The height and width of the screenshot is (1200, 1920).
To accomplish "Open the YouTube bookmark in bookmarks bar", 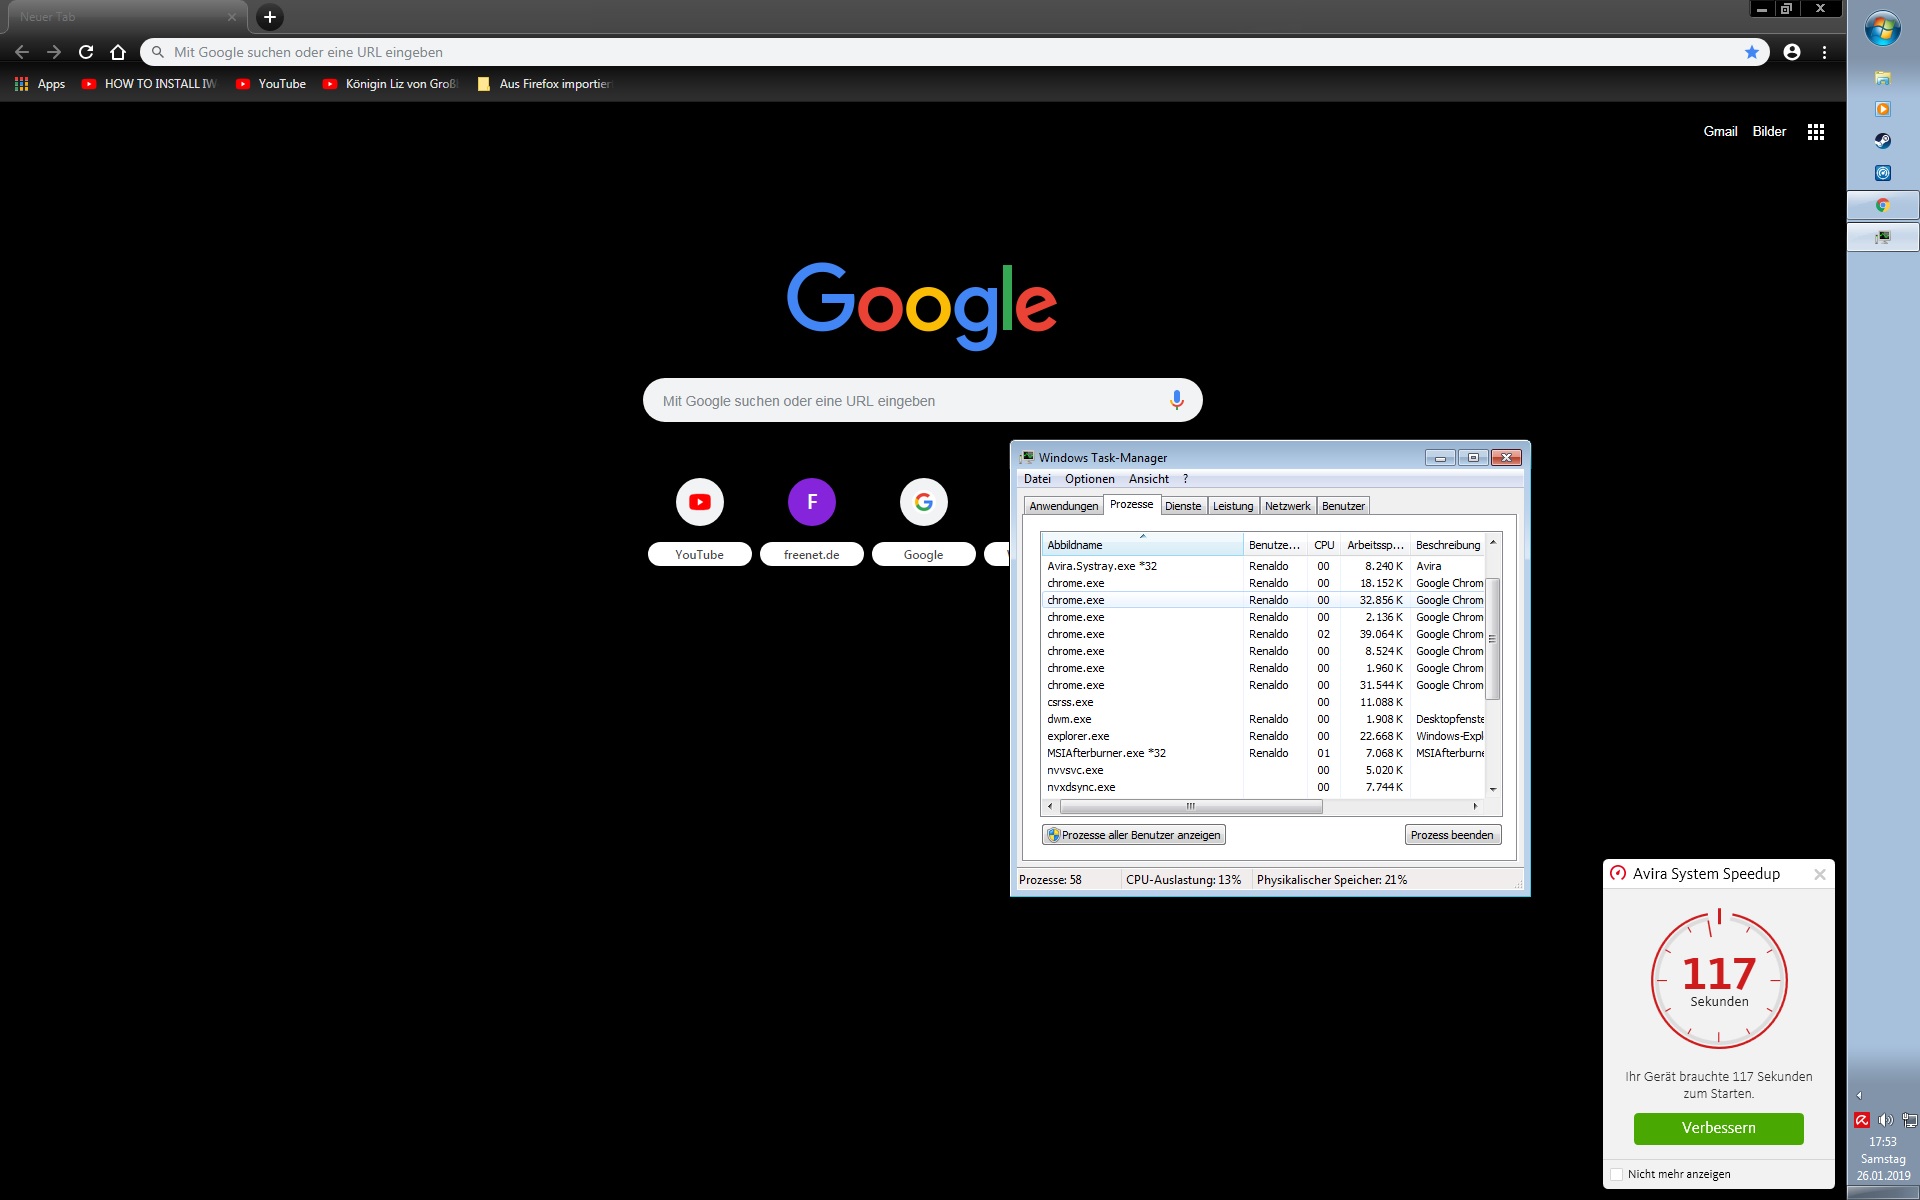I will point(271,84).
